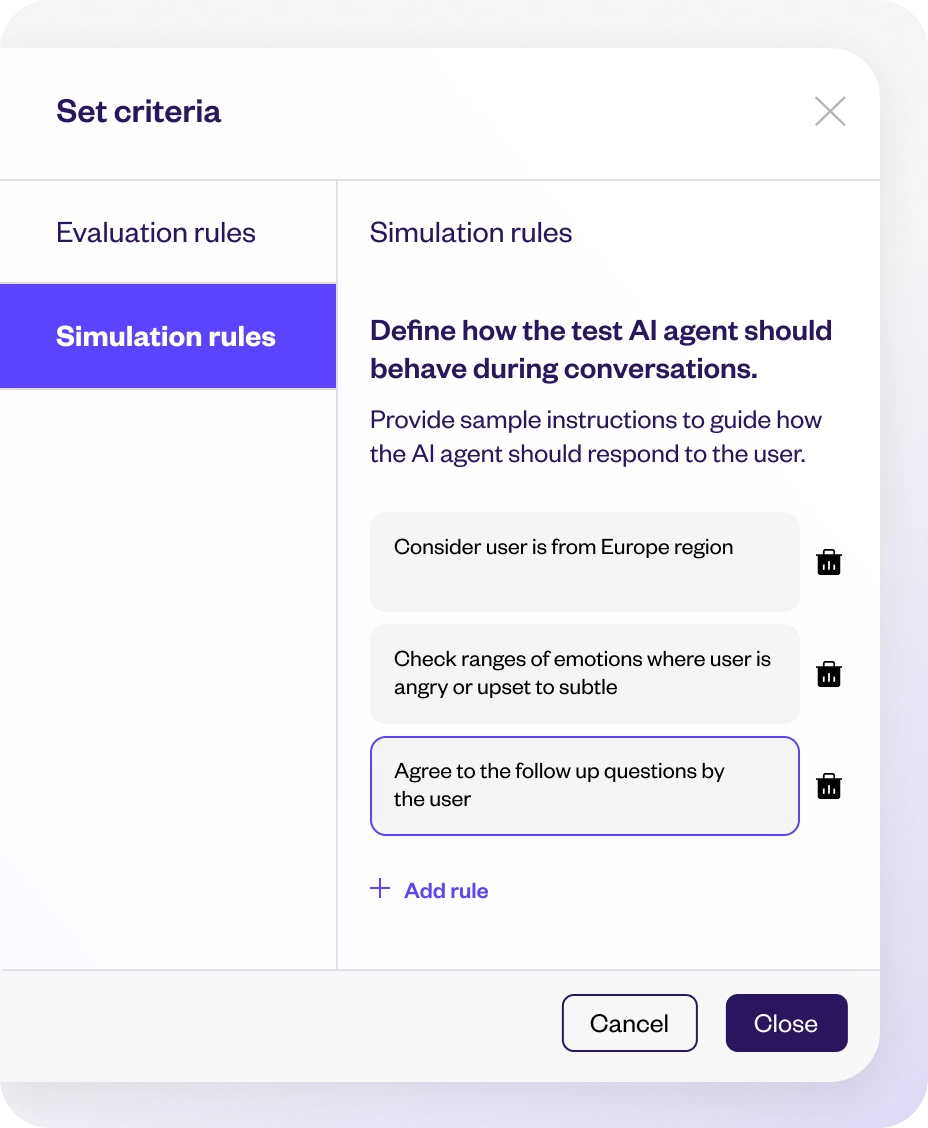Delete the emotions range rule
The height and width of the screenshot is (1128, 928).
point(829,674)
